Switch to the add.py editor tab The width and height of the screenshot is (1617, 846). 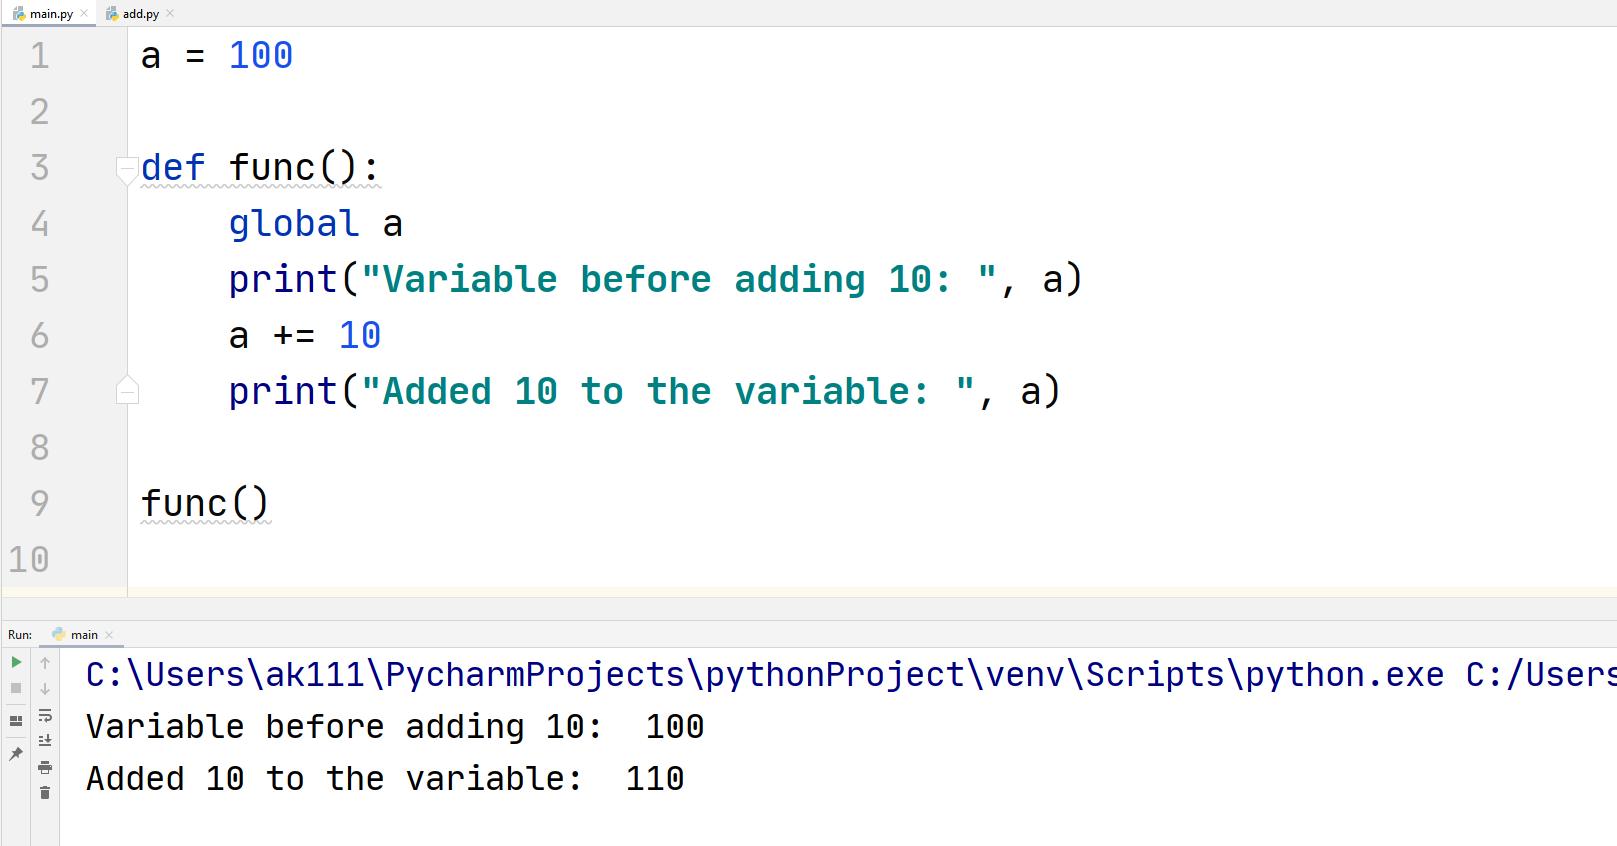(140, 14)
